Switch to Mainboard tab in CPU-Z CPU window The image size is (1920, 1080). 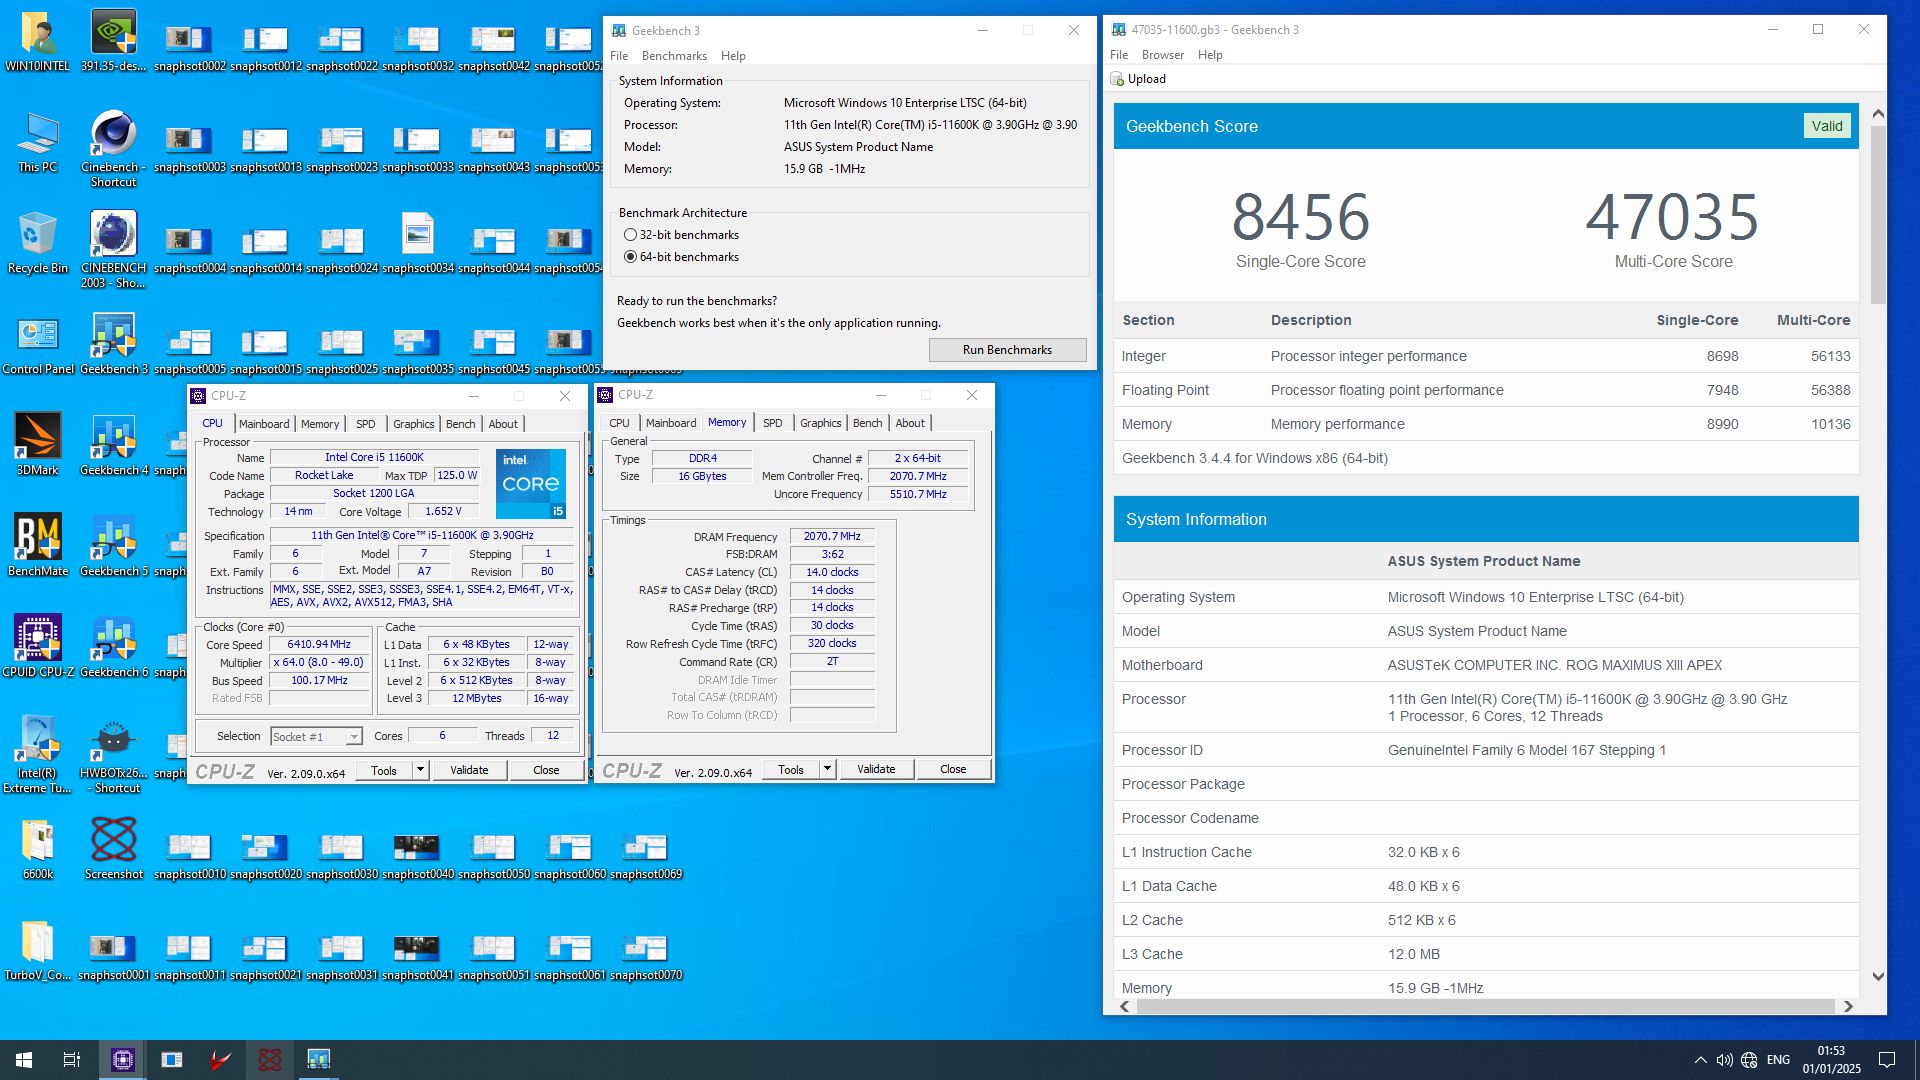click(264, 424)
